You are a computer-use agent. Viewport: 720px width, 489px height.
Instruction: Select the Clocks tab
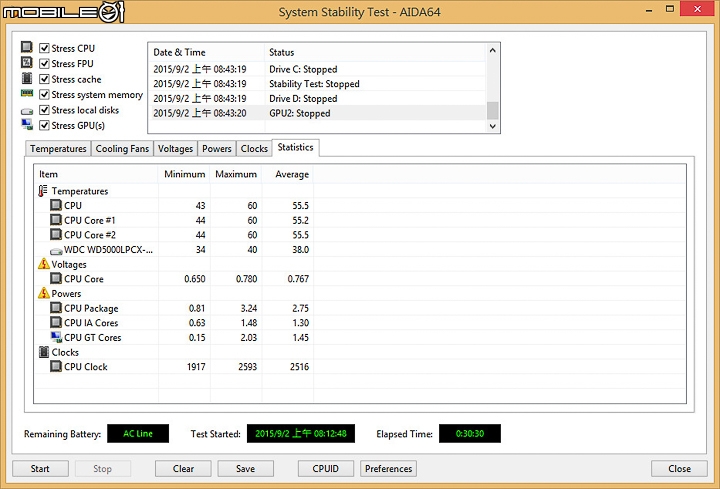point(254,149)
